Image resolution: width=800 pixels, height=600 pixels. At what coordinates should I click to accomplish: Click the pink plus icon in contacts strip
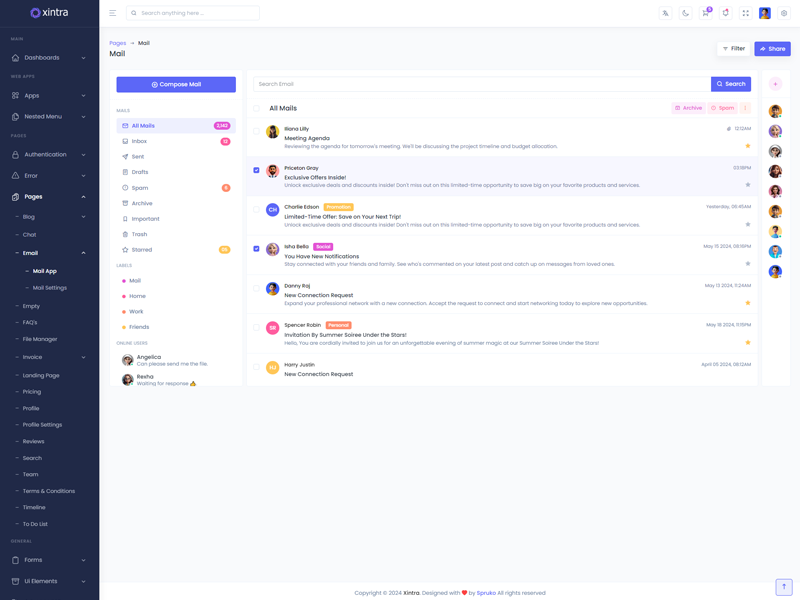point(775,84)
